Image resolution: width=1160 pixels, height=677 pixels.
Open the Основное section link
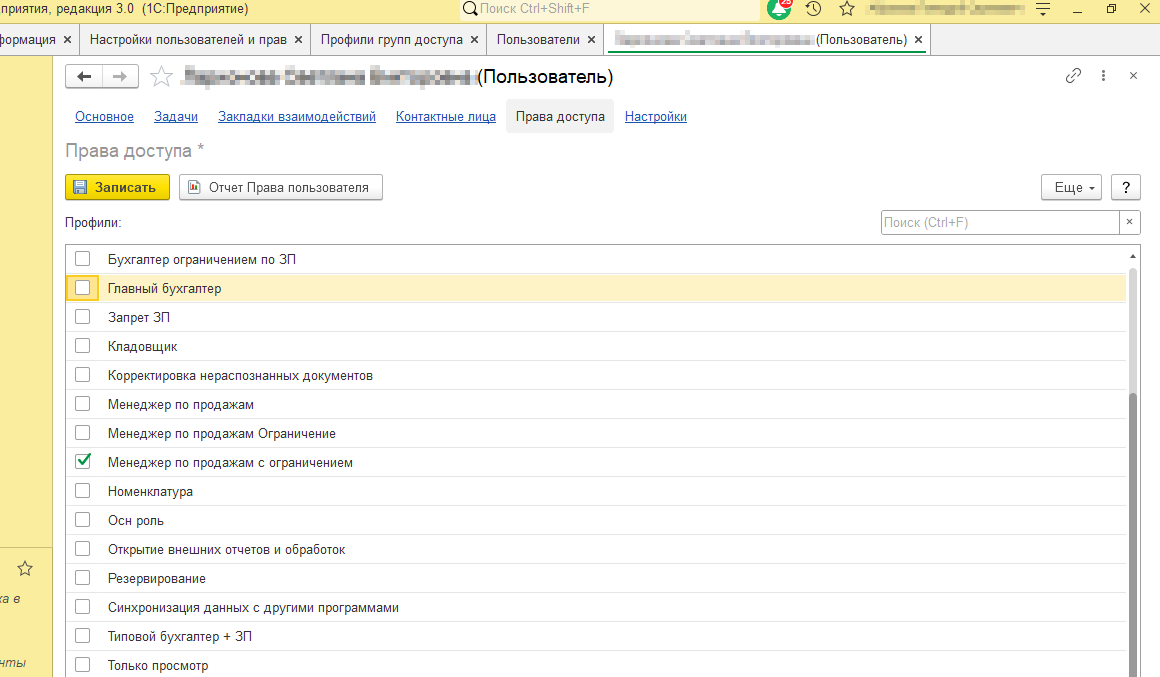coord(104,116)
